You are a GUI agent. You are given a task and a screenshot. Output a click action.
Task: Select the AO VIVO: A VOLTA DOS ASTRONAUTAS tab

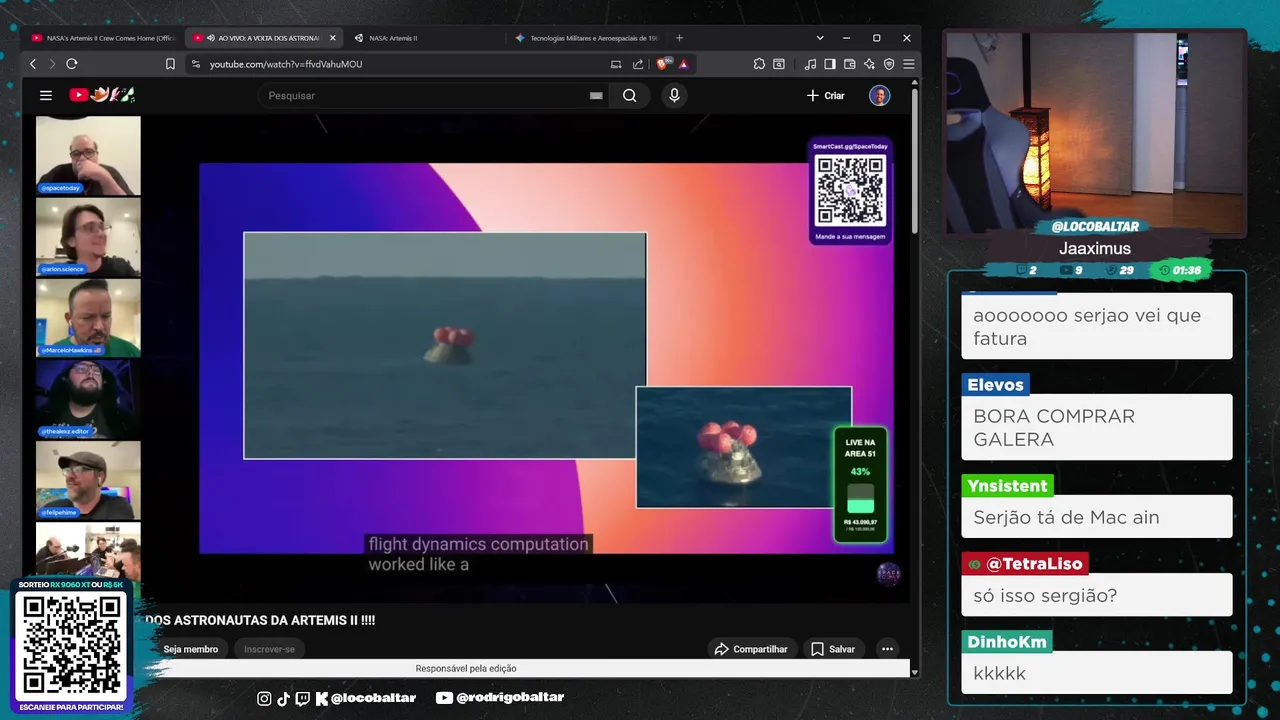(264, 38)
